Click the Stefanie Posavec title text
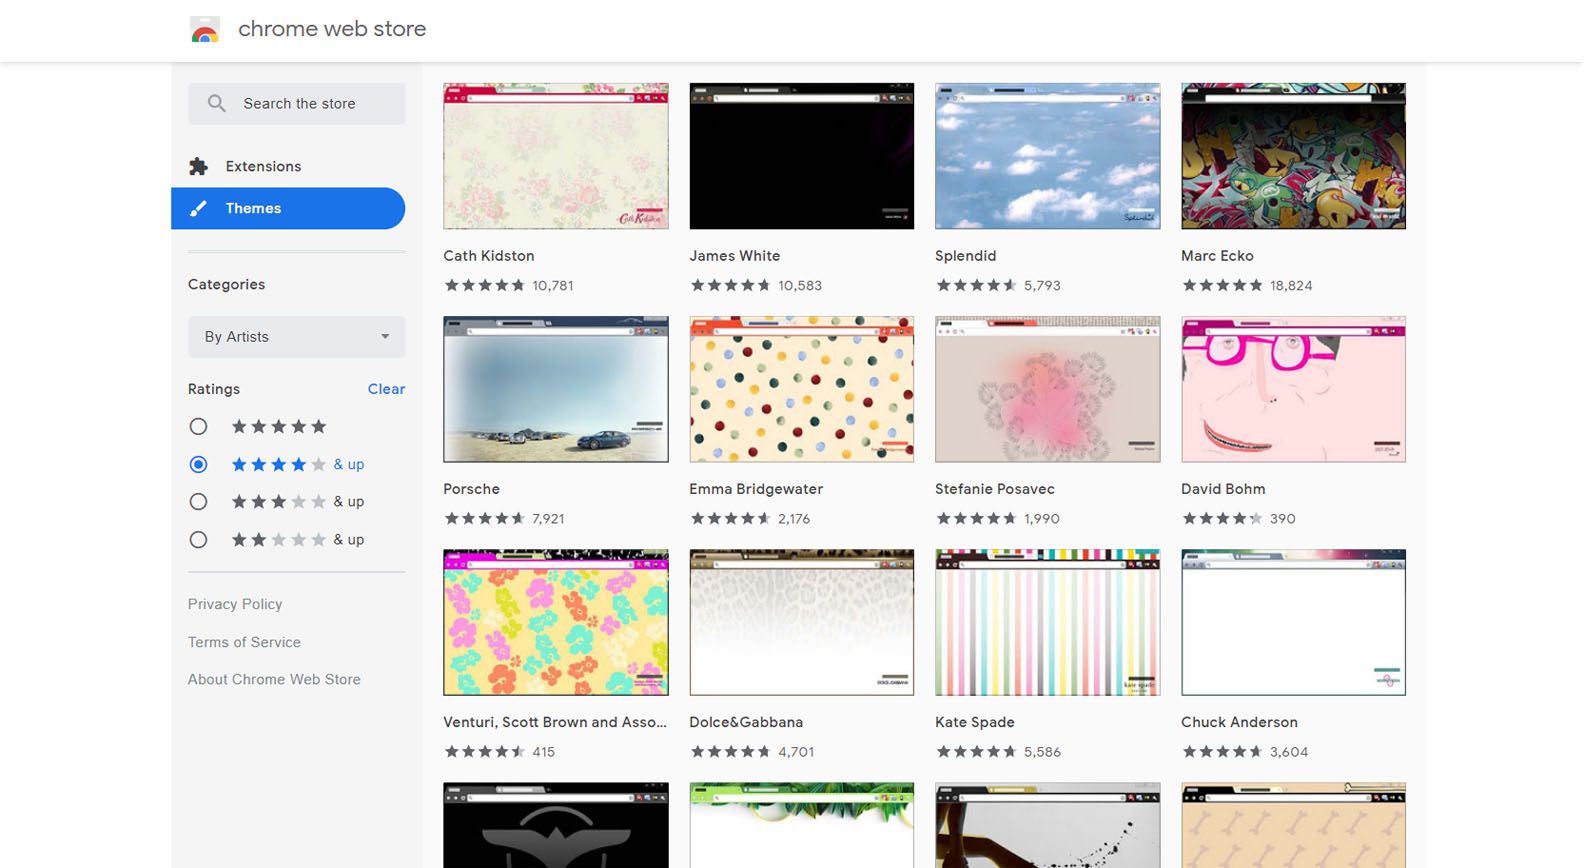This screenshot has height=868, width=1584. (995, 489)
